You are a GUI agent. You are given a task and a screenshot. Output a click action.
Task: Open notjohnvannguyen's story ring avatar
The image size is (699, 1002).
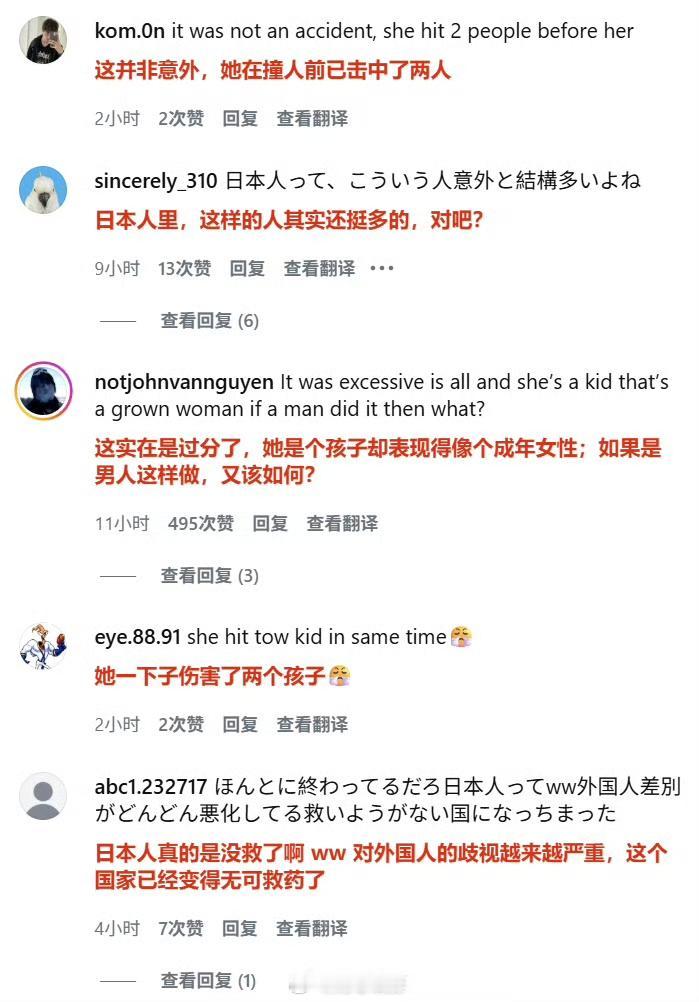click(x=43, y=391)
